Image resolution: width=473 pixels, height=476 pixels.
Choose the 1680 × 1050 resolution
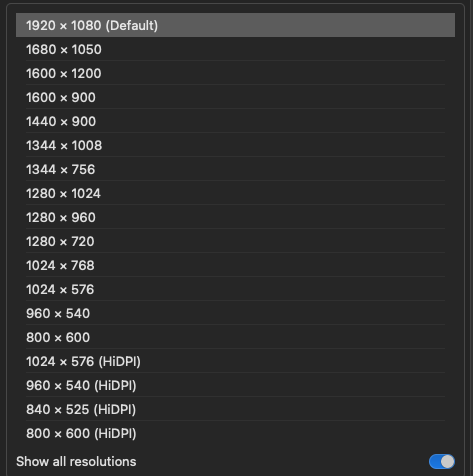(235, 49)
